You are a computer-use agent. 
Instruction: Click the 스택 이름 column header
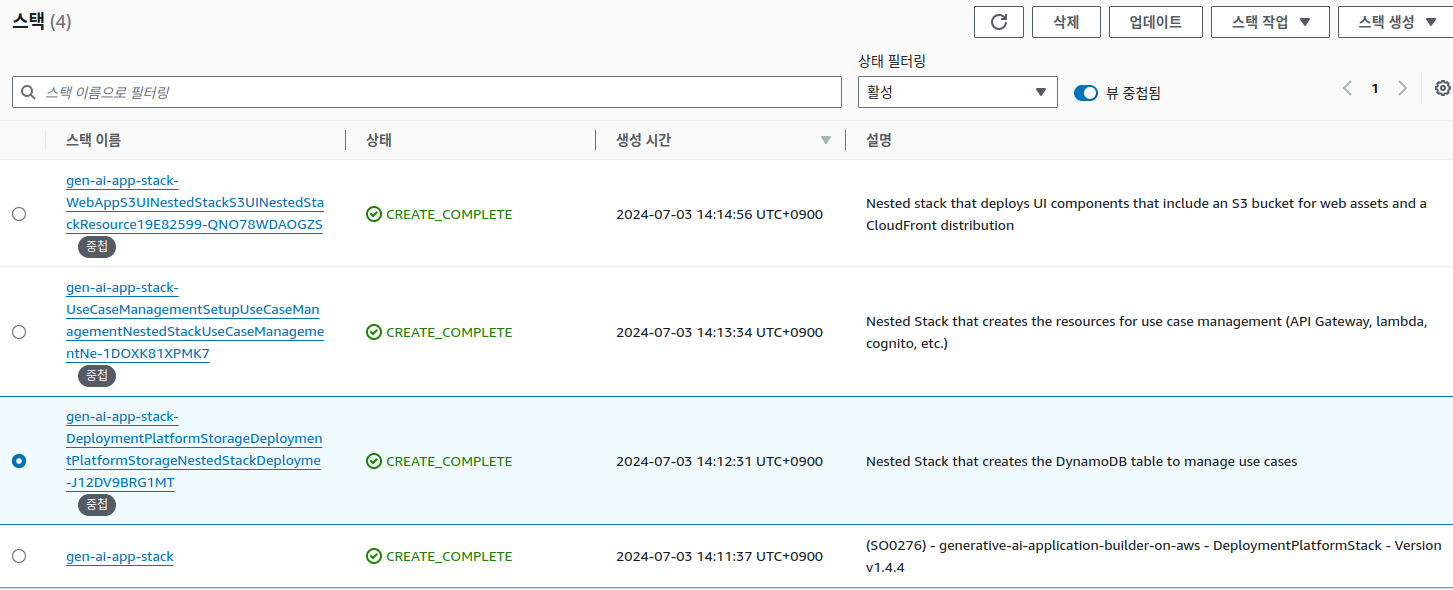(94, 140)
